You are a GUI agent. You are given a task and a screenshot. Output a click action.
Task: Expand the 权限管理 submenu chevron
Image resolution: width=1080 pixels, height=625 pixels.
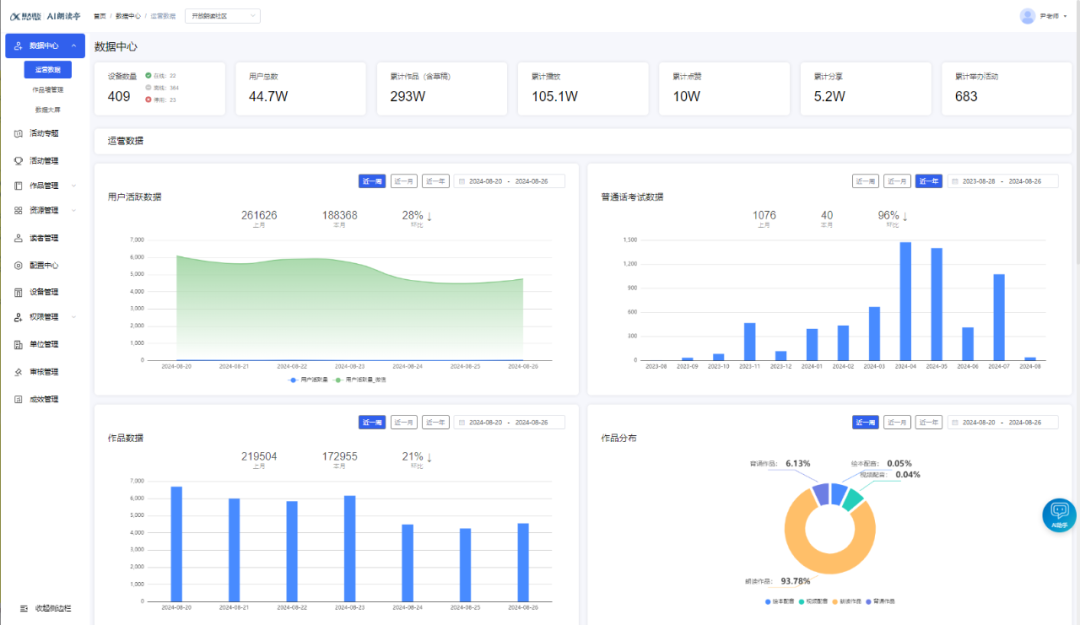74,317
